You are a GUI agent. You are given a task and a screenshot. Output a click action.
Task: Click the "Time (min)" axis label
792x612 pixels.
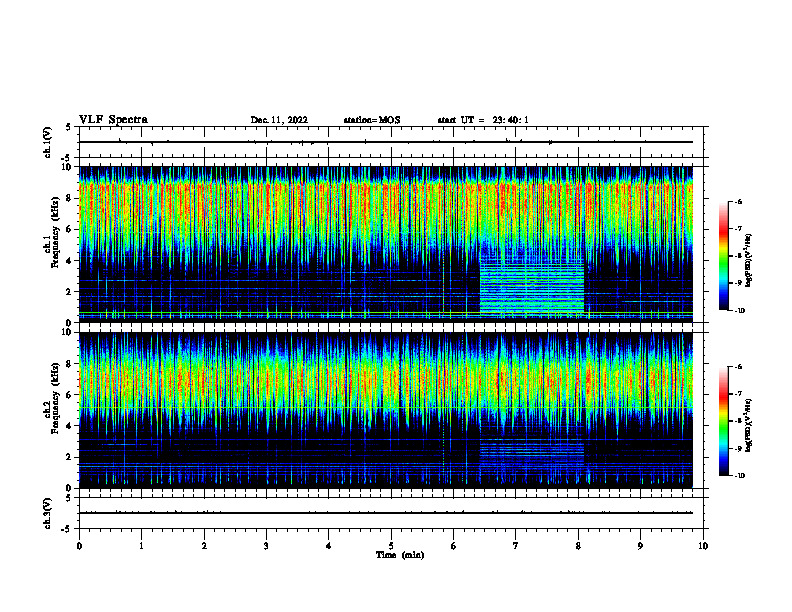point(400,555)
